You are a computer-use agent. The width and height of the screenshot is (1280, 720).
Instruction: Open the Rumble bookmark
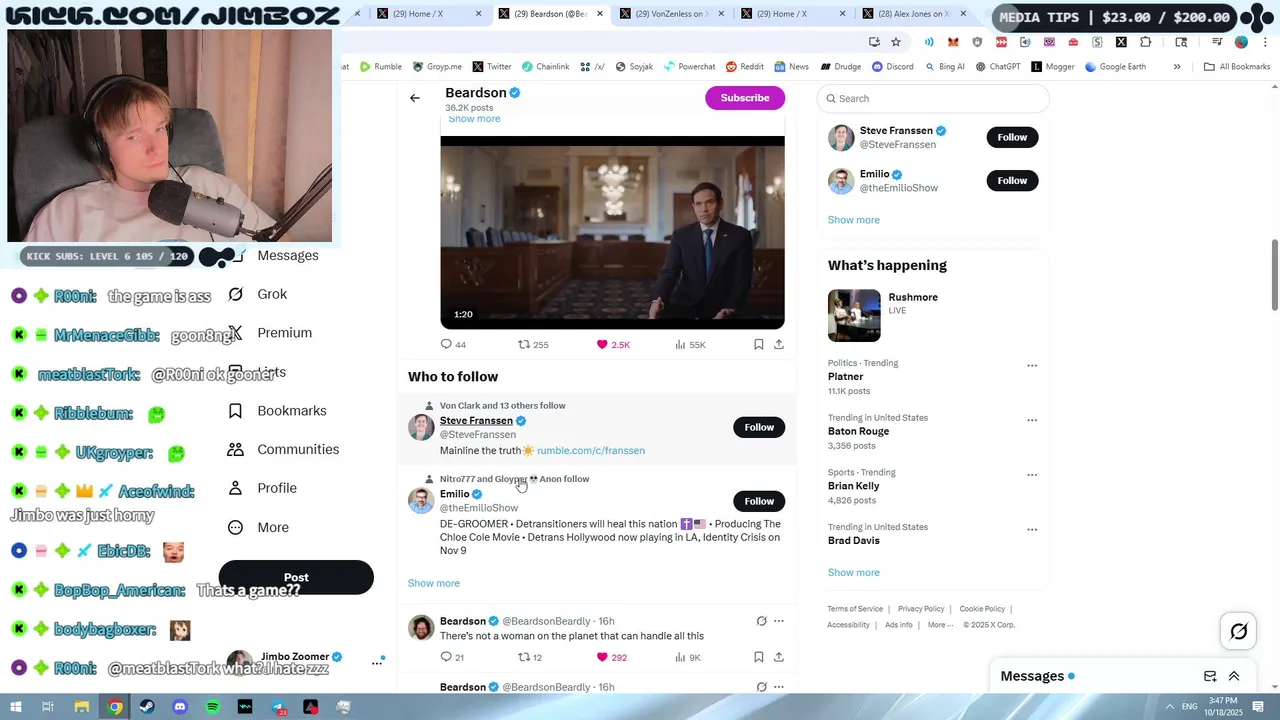(x=380, y=67)
